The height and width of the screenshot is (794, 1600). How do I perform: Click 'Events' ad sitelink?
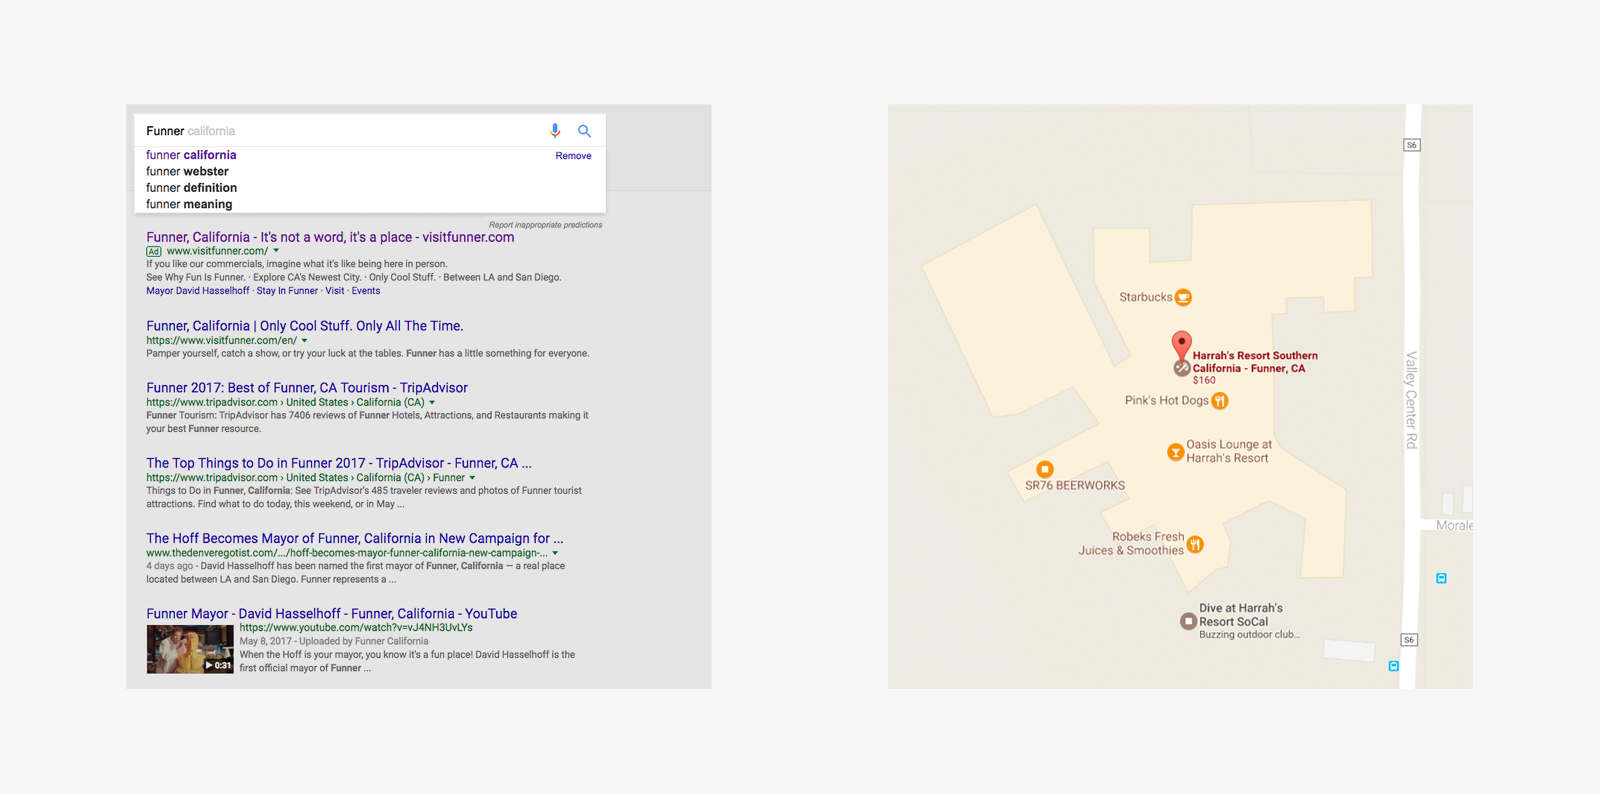click(366, 291)
